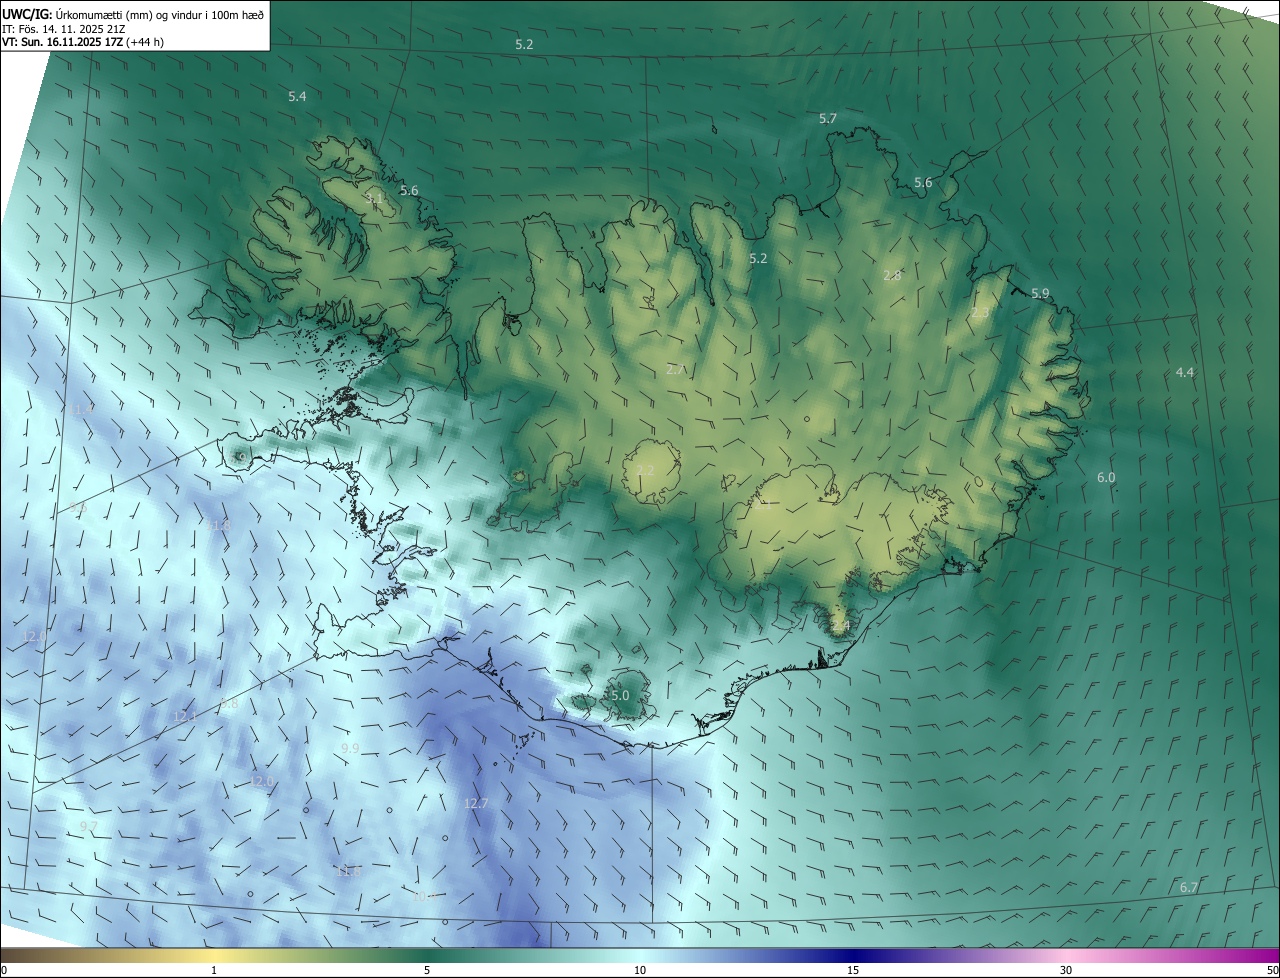The height and width of the screenshot is (978, 1280).
Task: Click the IT initialization time line 'Fös. 14. 11. 2025 21Z'
Action: click(70, 28)
